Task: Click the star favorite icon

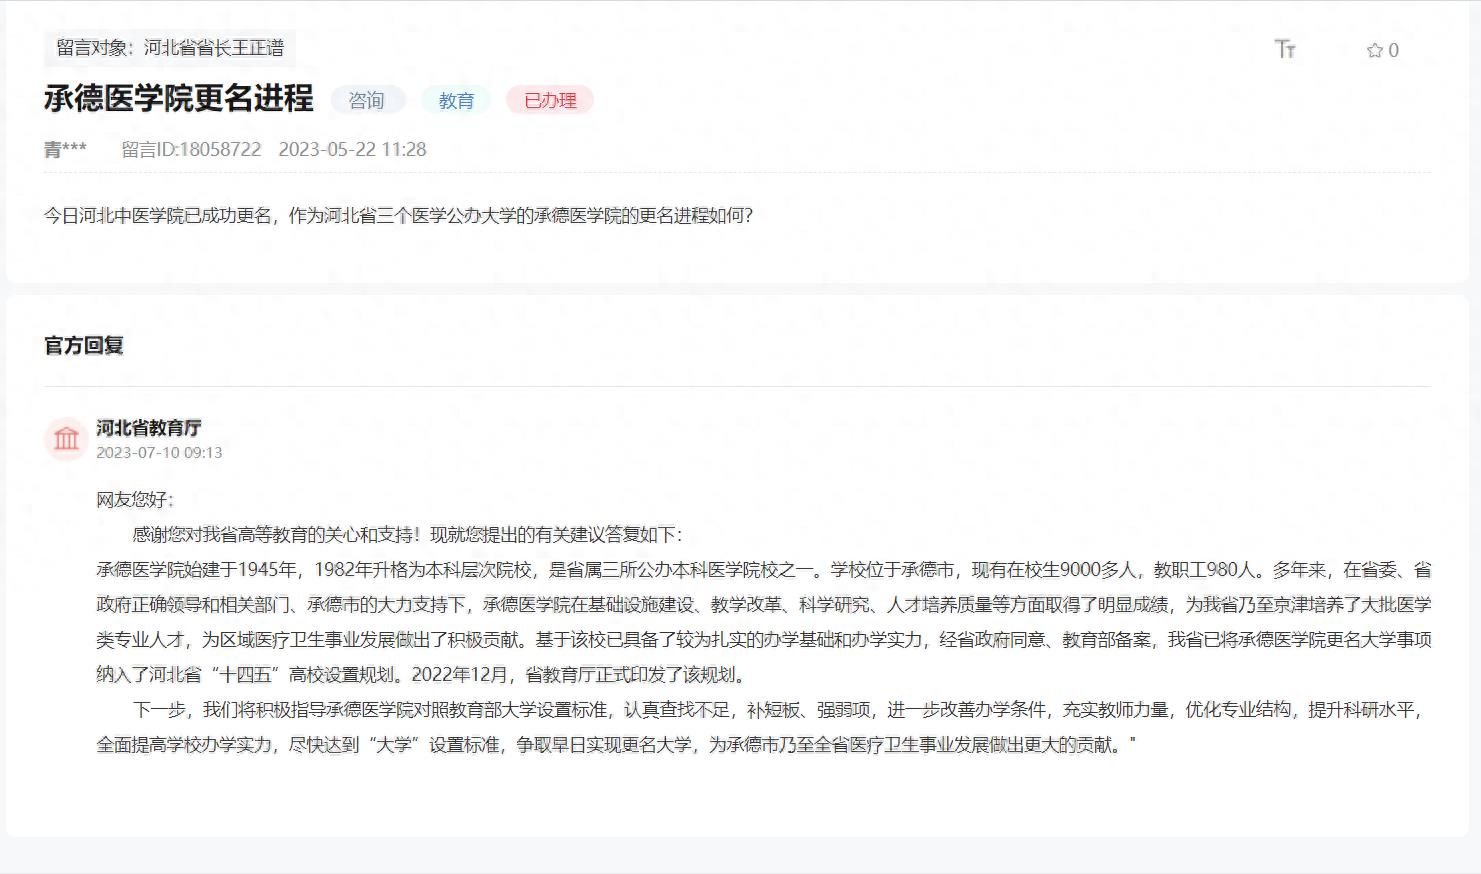Action: 1374,50
